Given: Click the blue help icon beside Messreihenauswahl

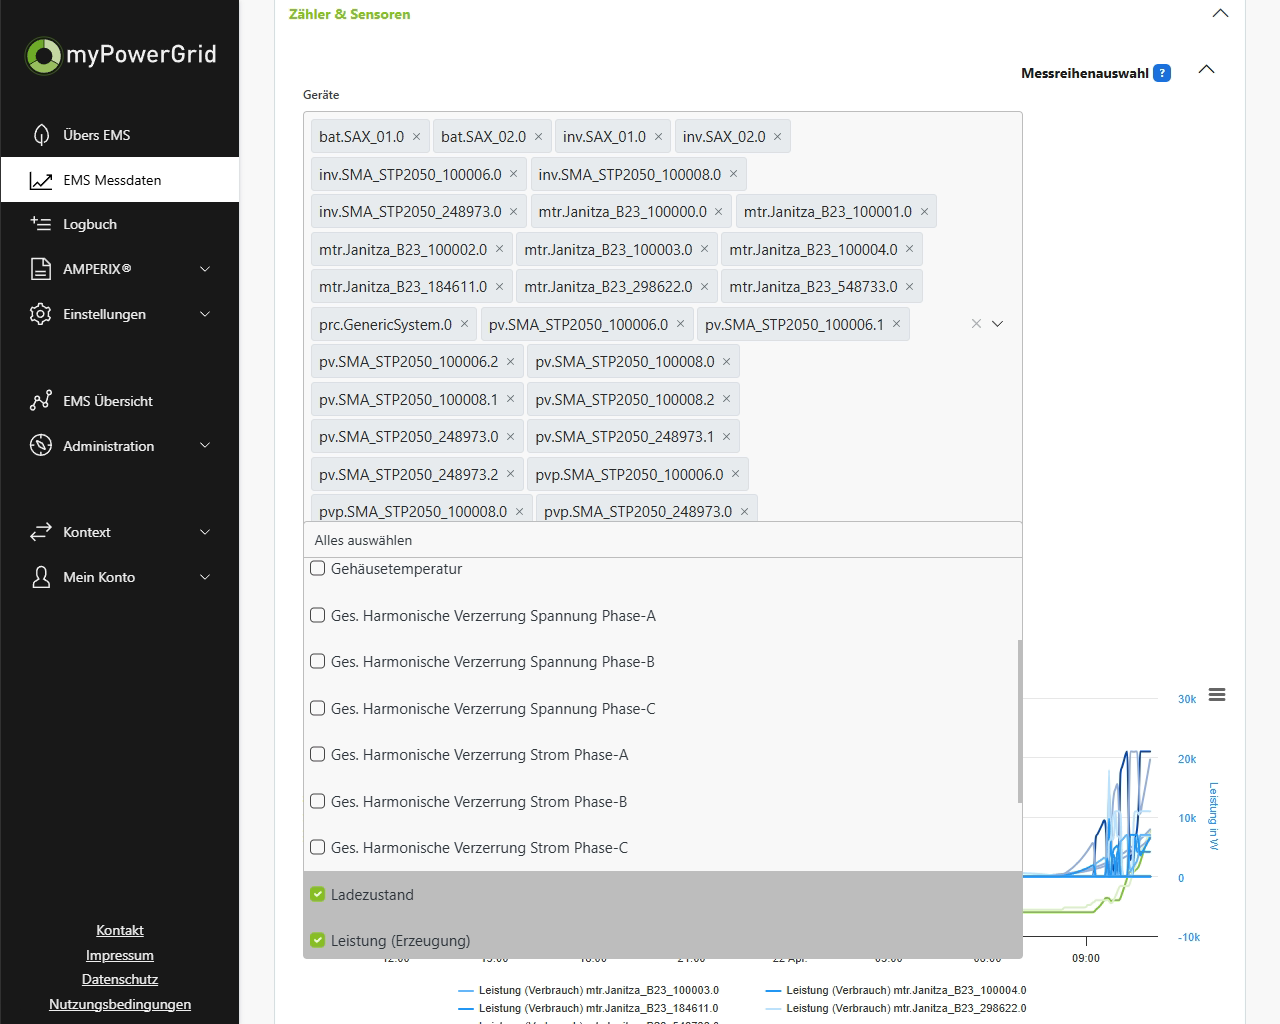Looking at the screenshot, I should coord(1162,73).
